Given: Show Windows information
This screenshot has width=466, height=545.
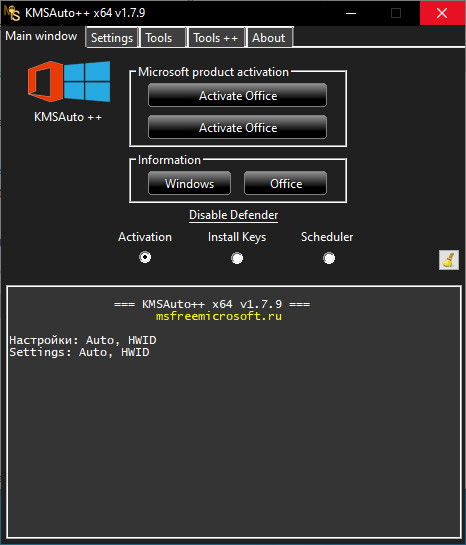Looking at the screenshot, I should point(189,183).
